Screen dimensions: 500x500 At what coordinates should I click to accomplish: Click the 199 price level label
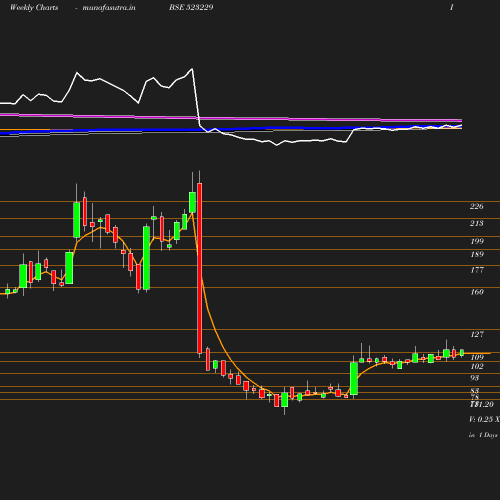coord(477,241)
